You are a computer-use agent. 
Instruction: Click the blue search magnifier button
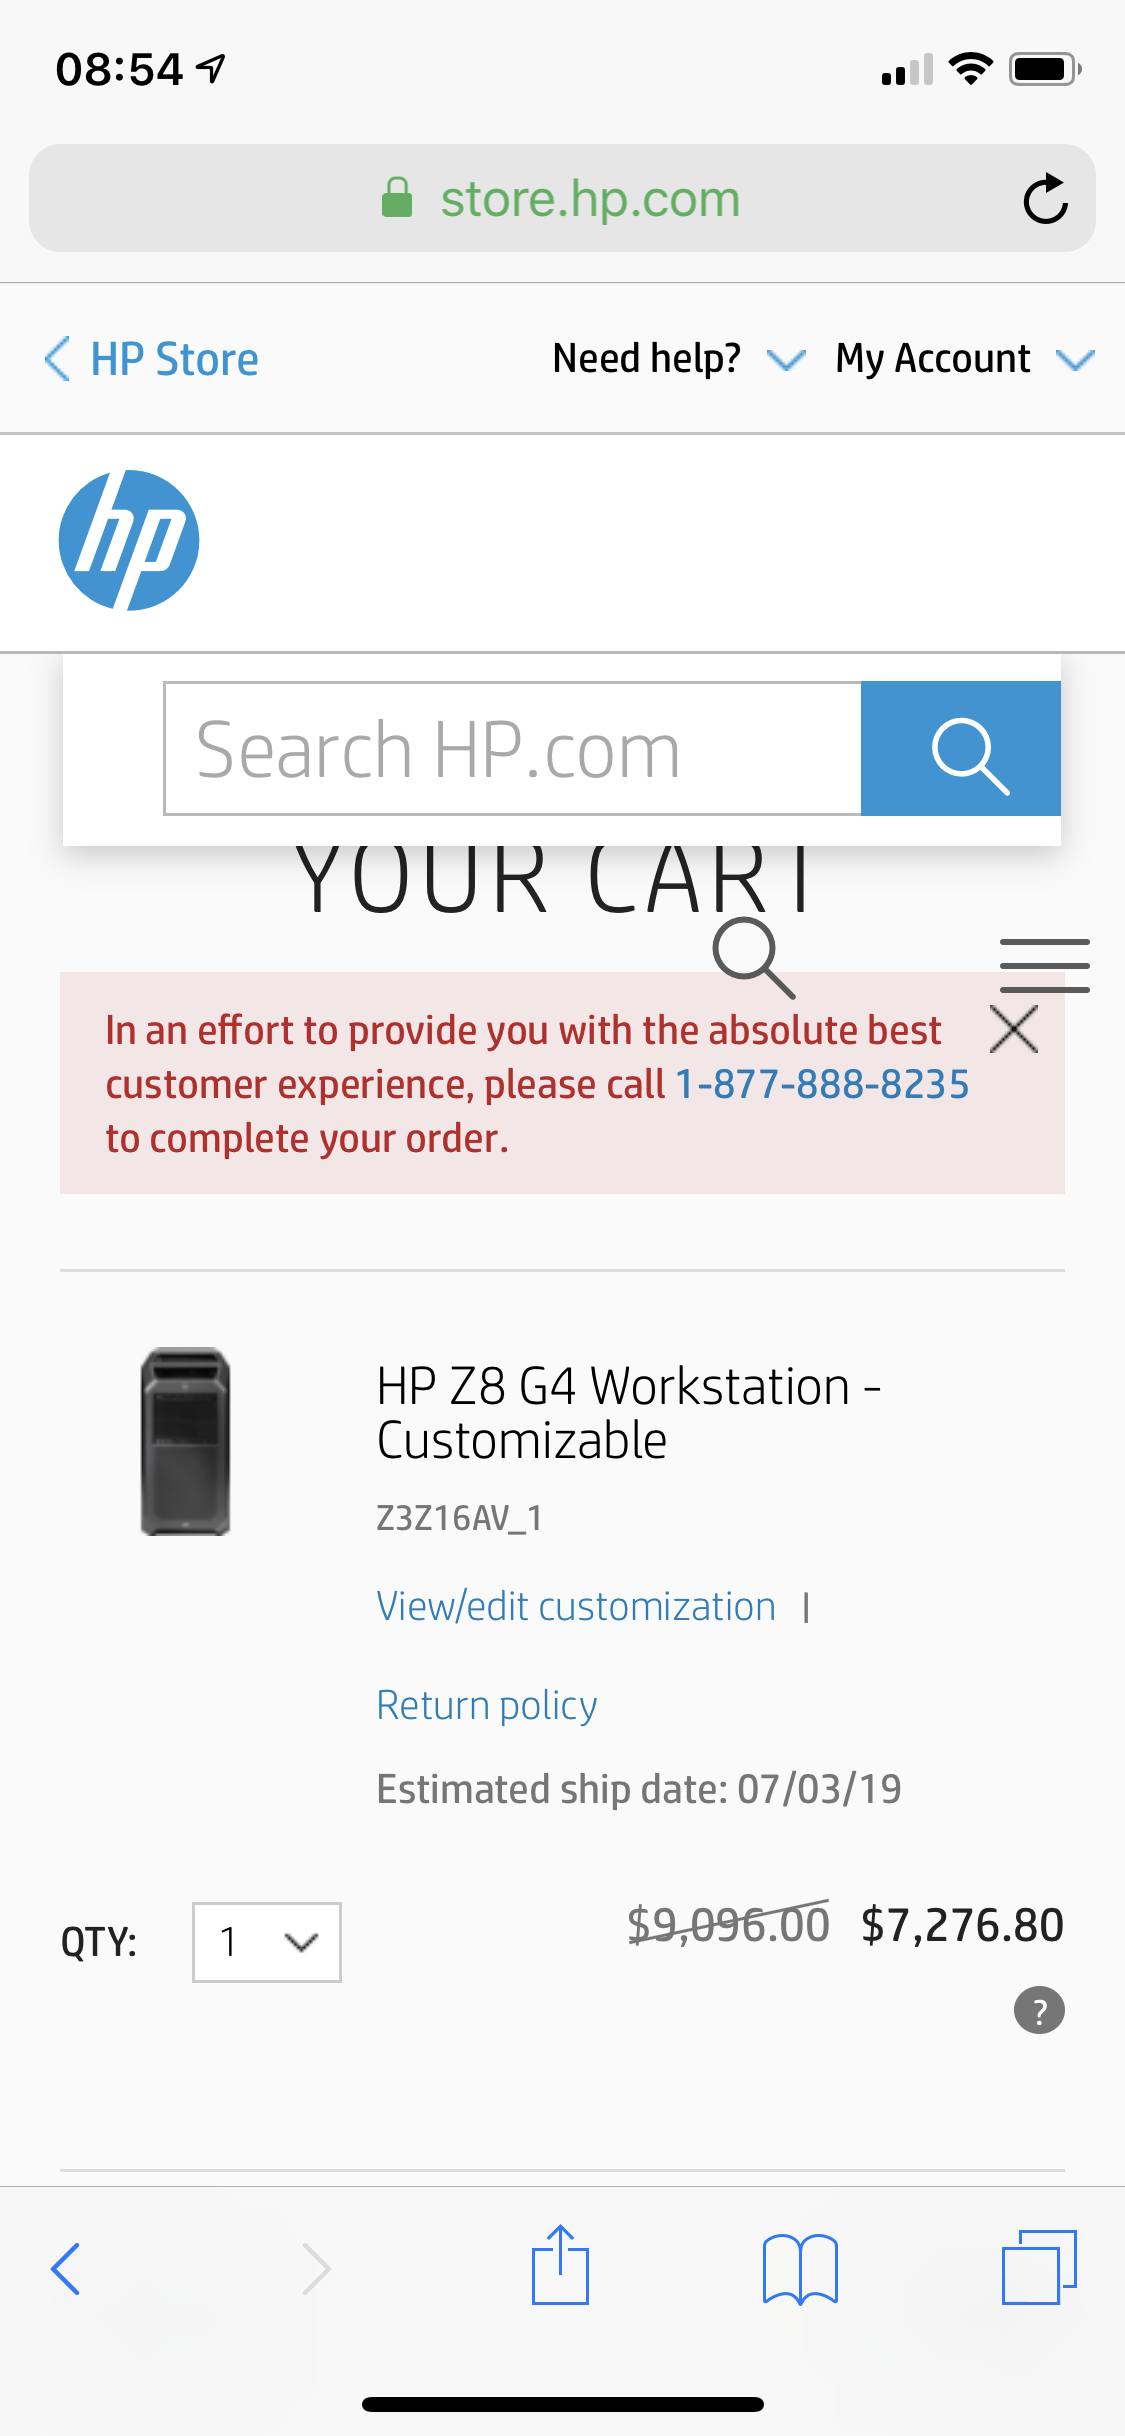pyautogui.click(x=961, y=749)
